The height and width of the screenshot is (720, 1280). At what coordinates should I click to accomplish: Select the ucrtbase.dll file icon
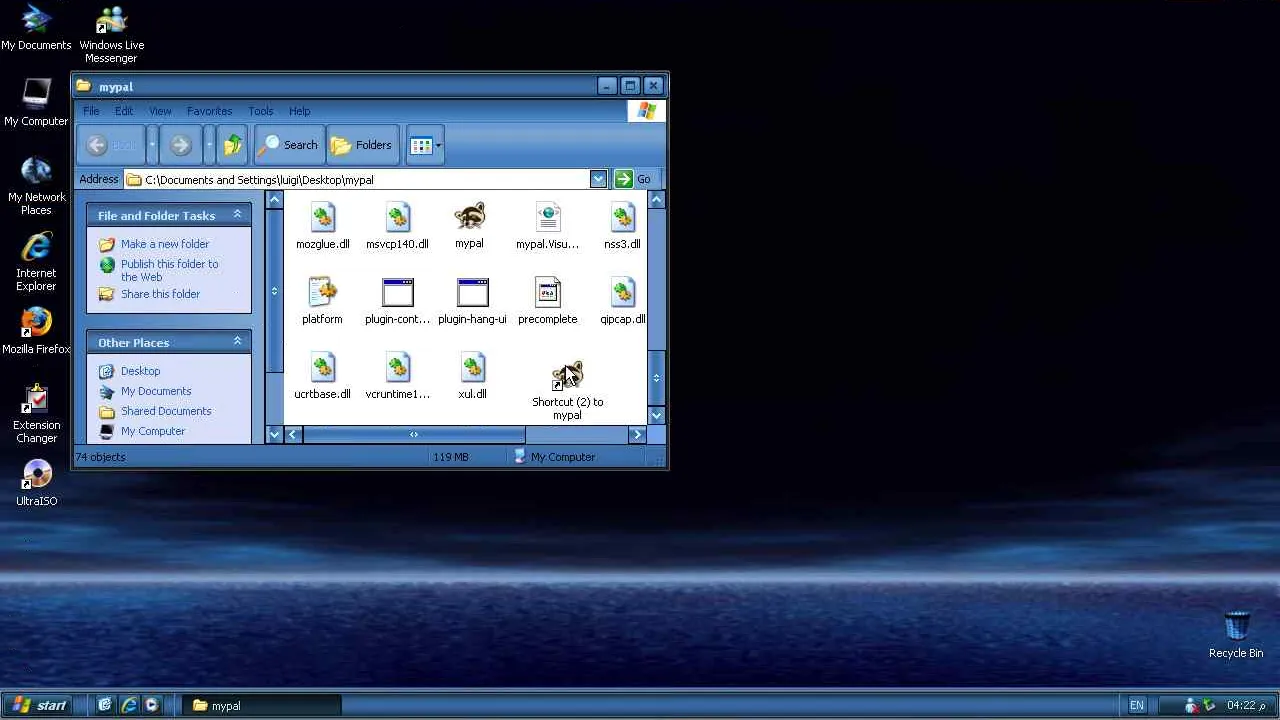click(x=322, y=367)
